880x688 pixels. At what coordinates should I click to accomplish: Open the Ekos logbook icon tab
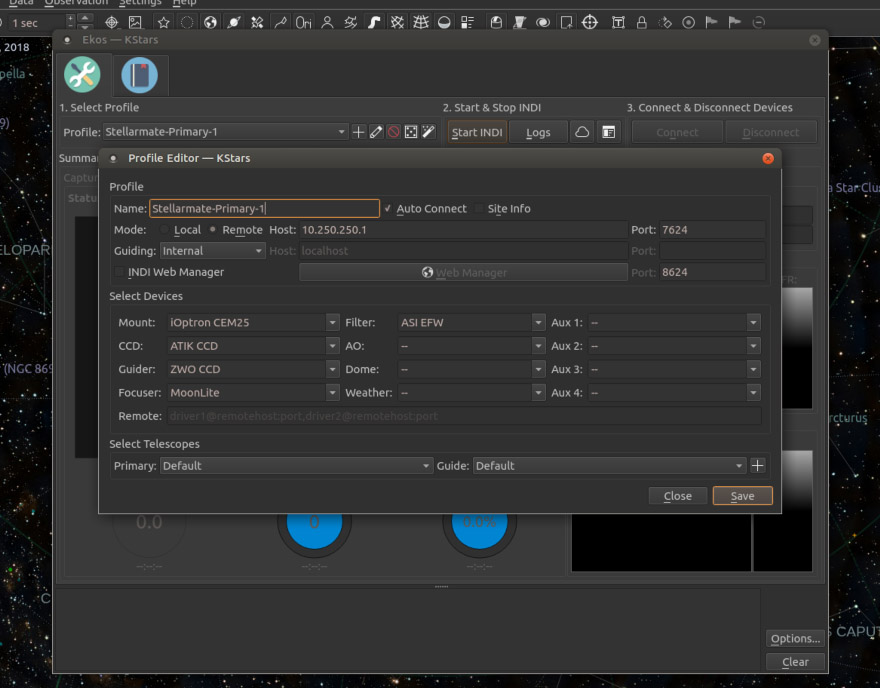(x=139, y=75)
